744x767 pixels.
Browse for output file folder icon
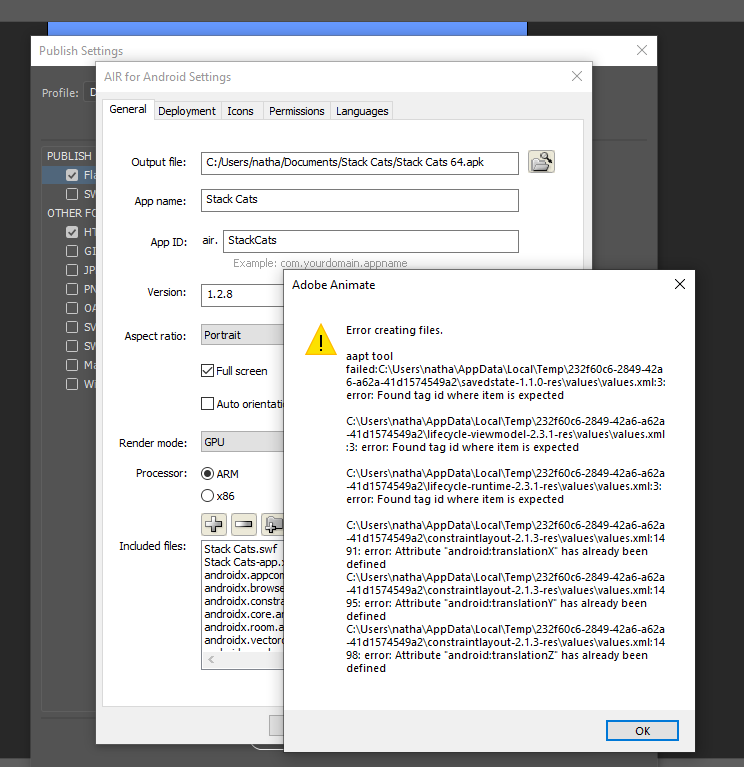click(541, 162)
